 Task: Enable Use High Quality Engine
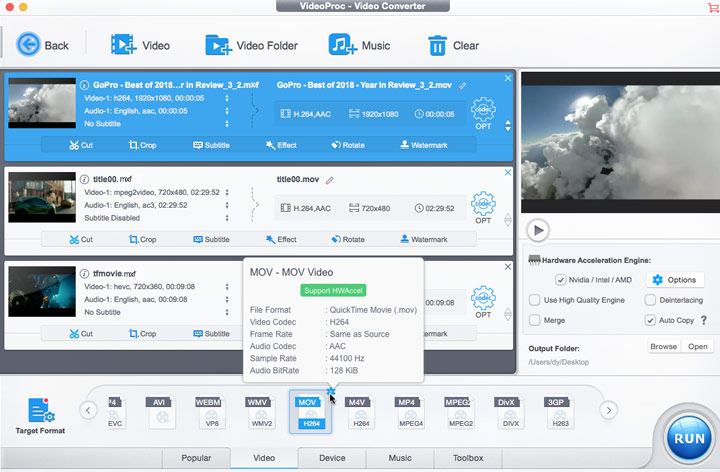click(x=535, y=300)
